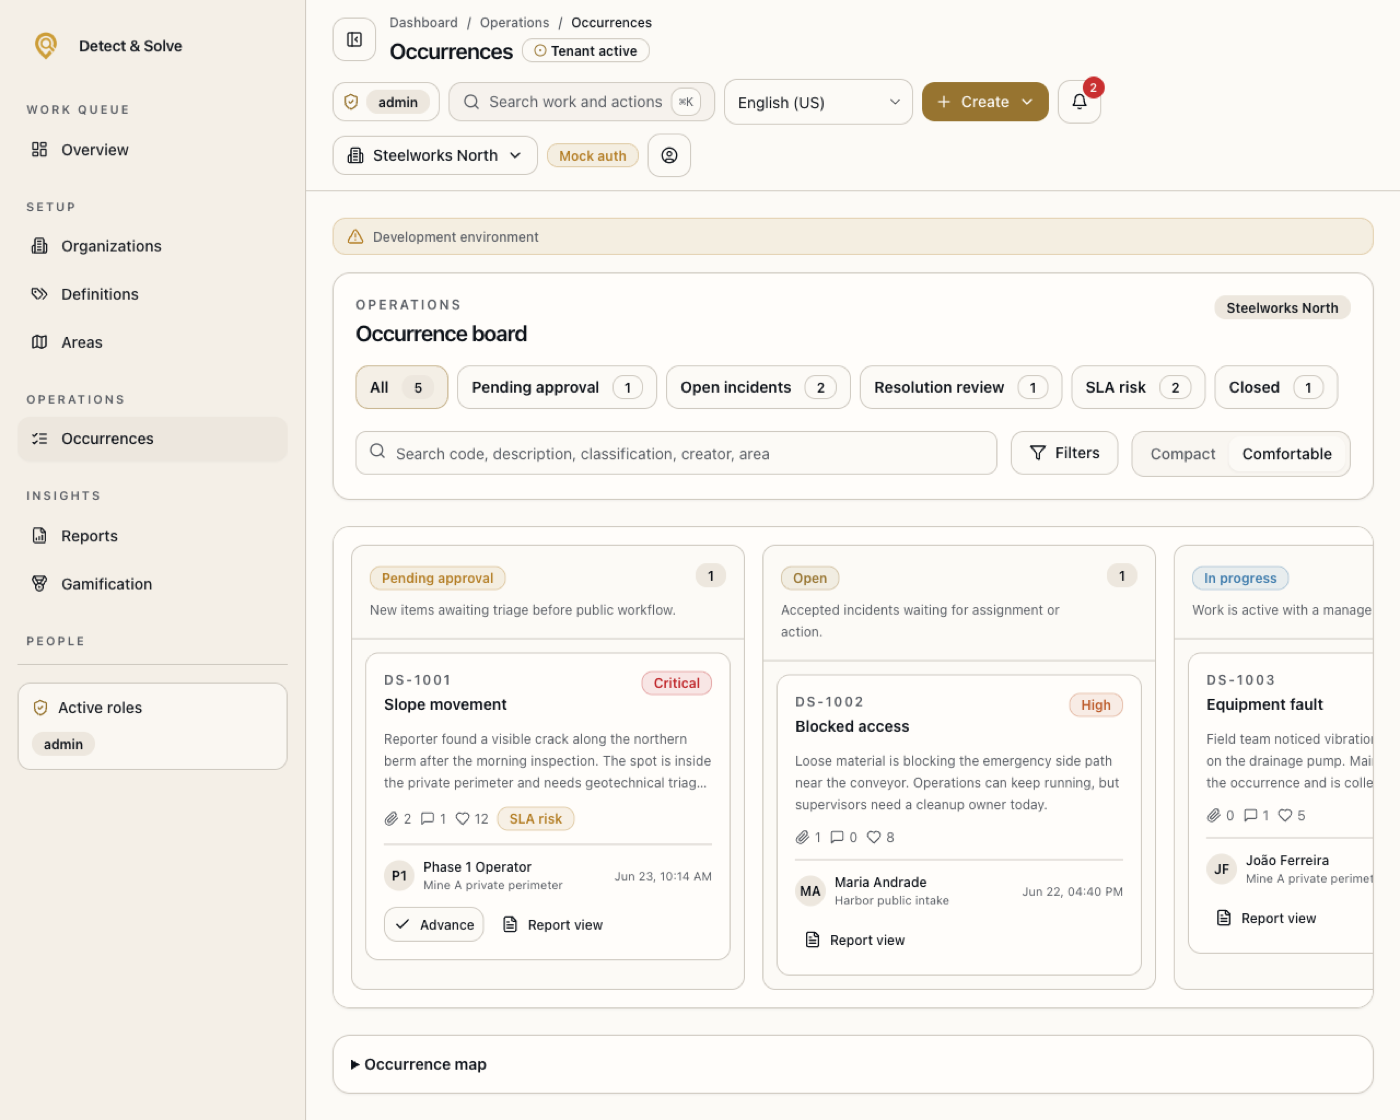Click the Reports document icon

click(x=39, y=535)
